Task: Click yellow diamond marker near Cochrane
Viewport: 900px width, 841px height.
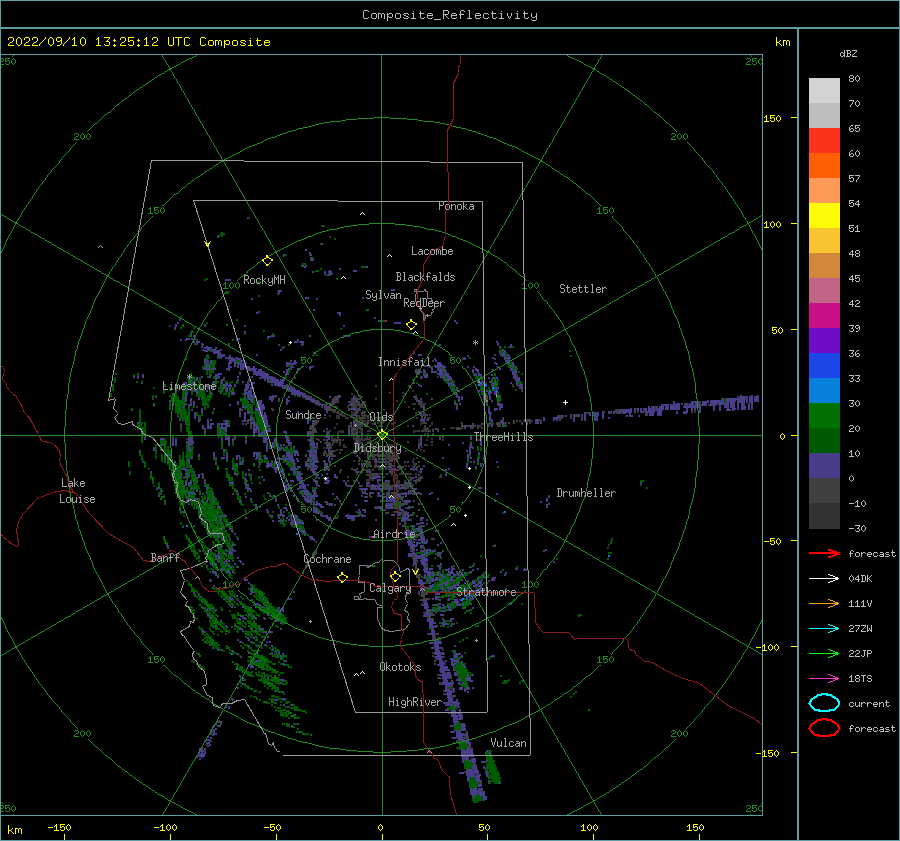Action: (342, 578)
